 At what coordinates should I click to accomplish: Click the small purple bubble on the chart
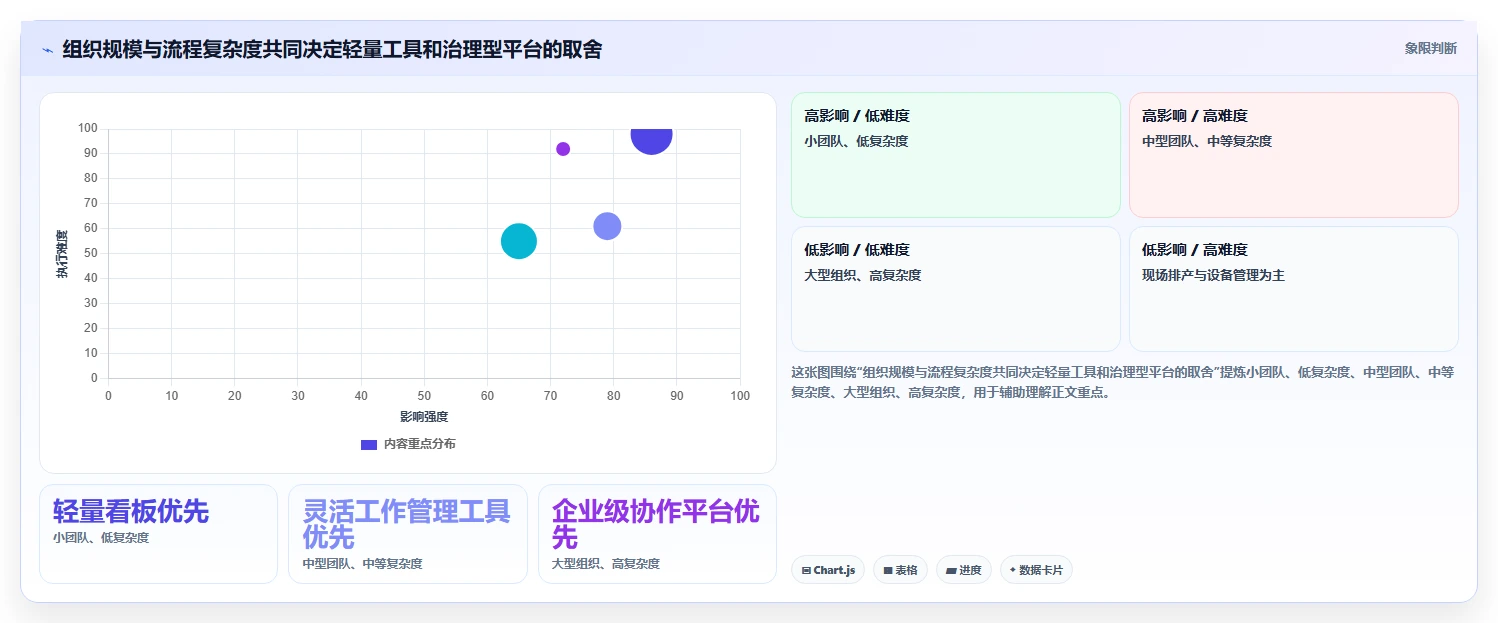pyautogui.click(x=563, y=149)
